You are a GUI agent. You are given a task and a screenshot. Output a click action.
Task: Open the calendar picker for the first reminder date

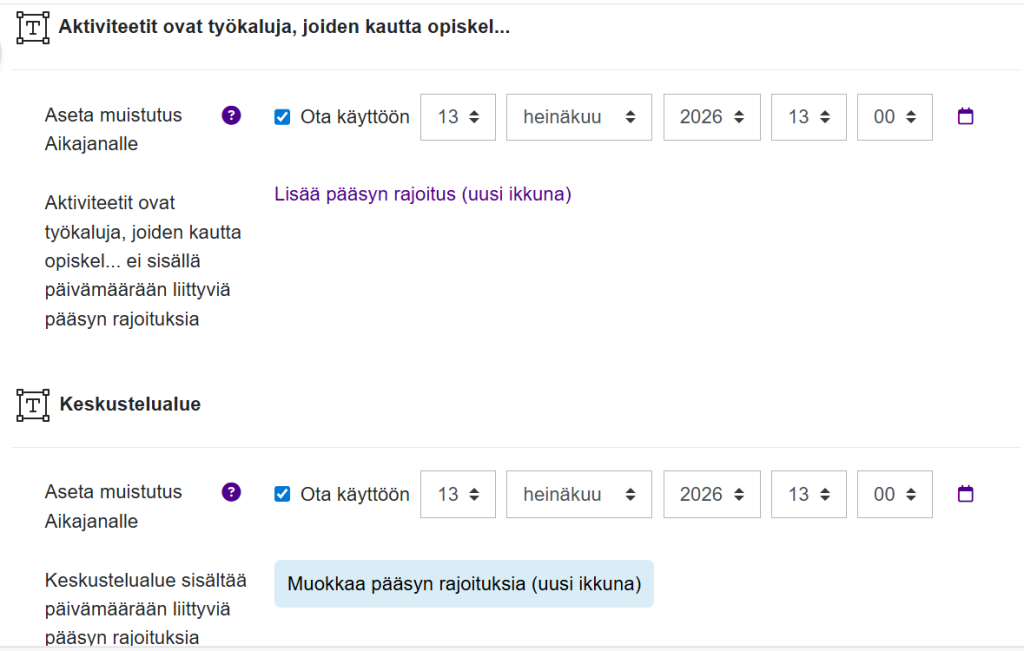(x=964, y=117)
